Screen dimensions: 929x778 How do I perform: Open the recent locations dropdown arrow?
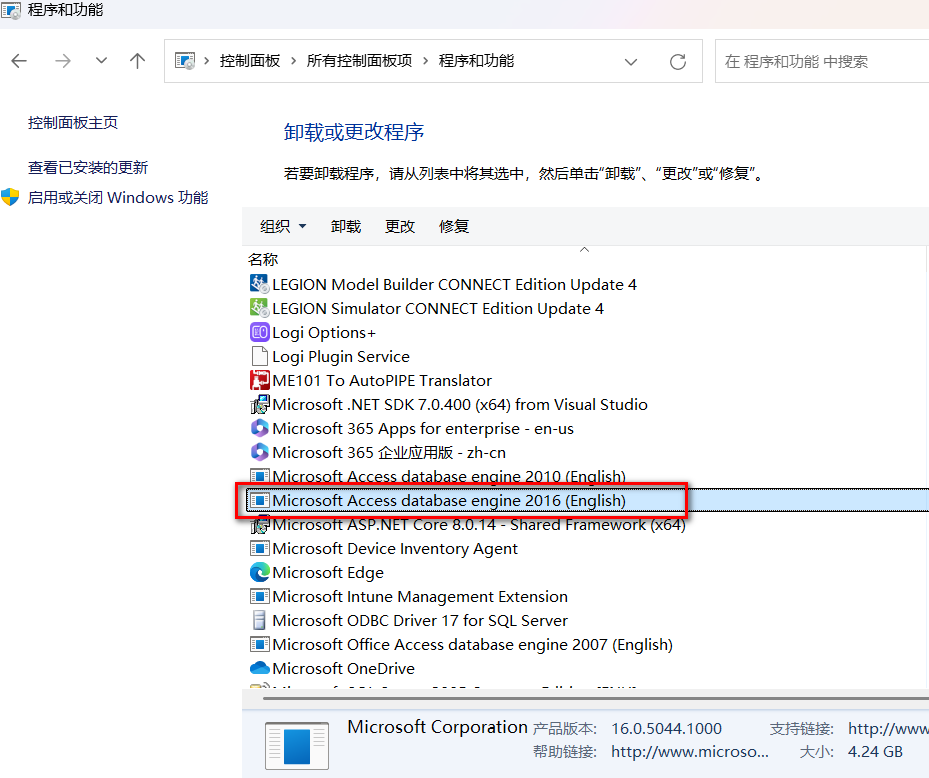pos(101,60)
